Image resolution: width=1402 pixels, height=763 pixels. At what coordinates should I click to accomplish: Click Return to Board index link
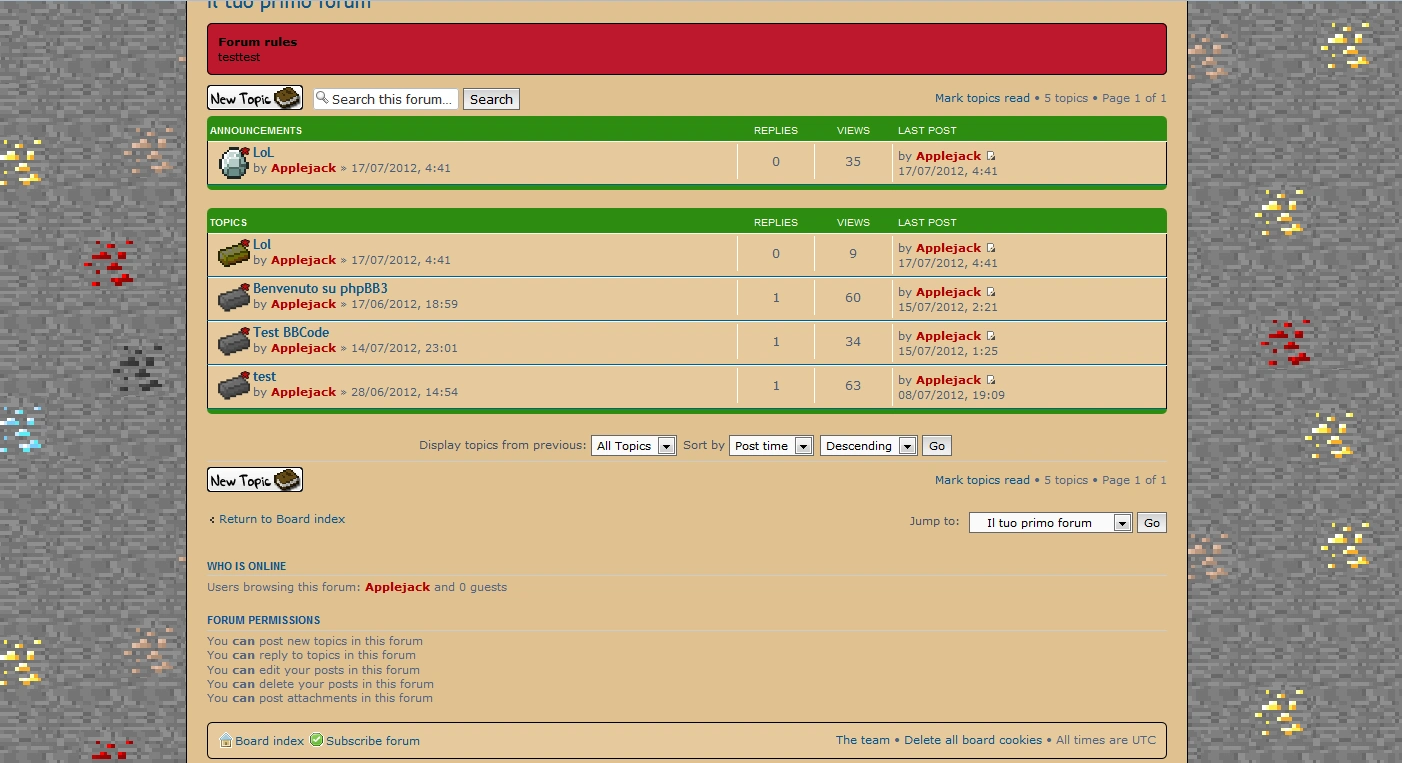[282, 519]
